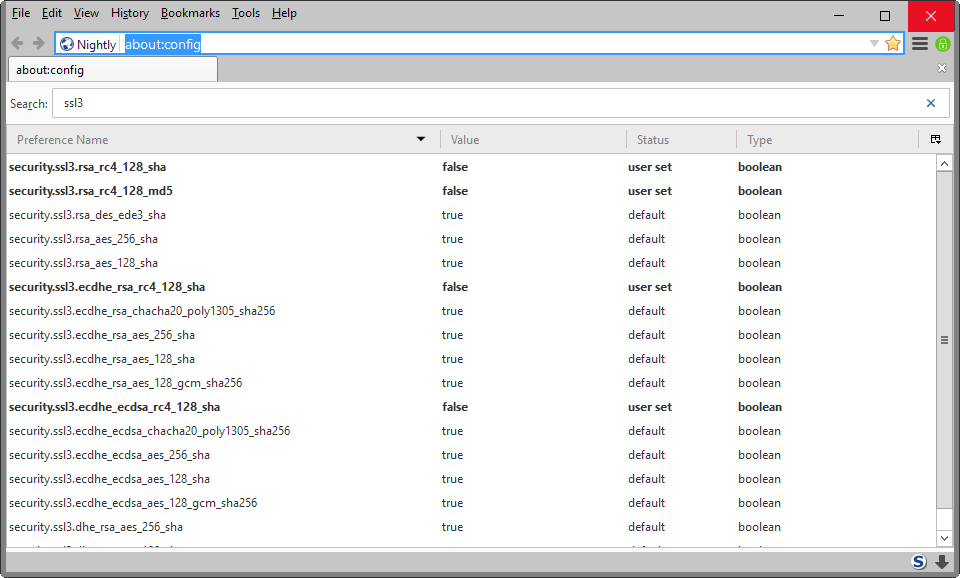Open the Edit menu
This screenshot has height=578, width=960.
tap(51, 13)
